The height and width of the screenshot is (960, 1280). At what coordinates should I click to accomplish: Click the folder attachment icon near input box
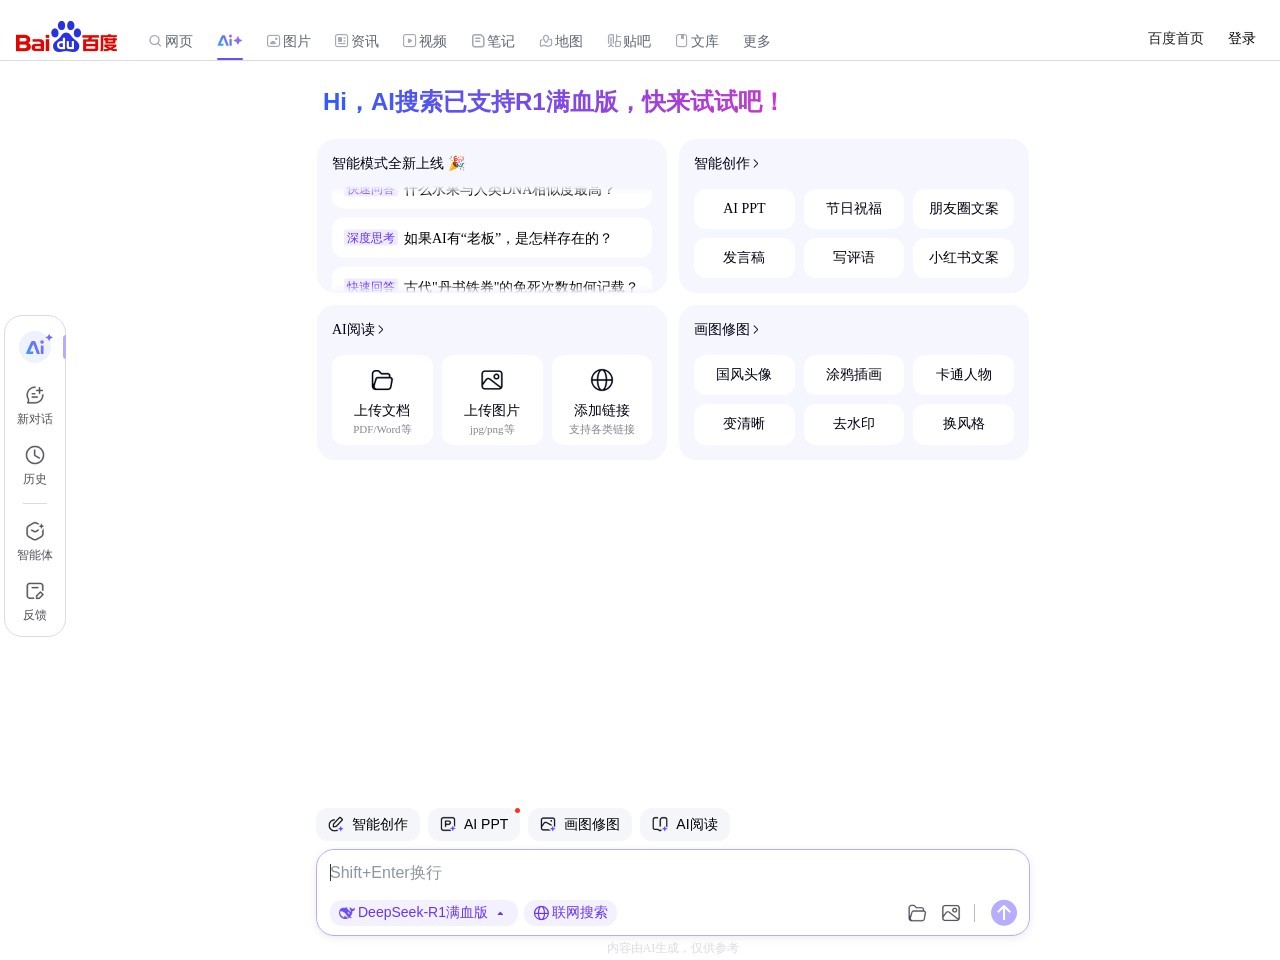point(917,913)
